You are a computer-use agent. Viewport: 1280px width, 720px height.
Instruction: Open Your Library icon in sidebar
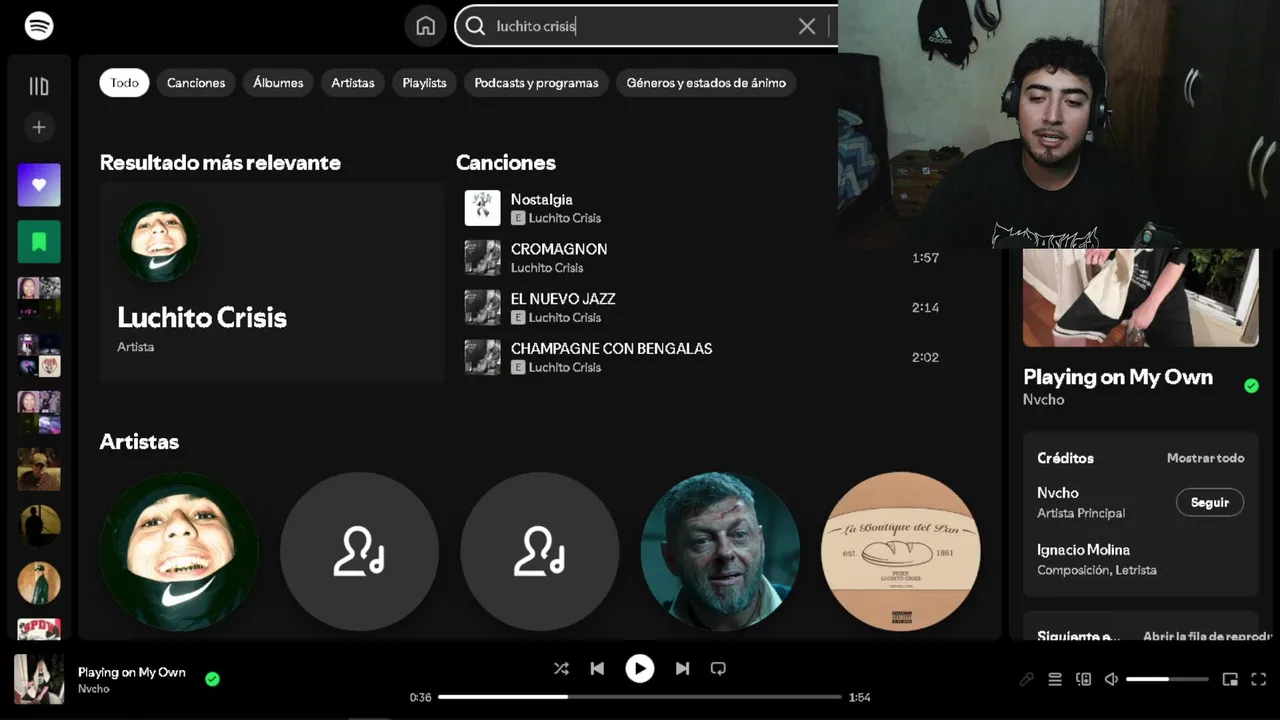pos(39,87)
